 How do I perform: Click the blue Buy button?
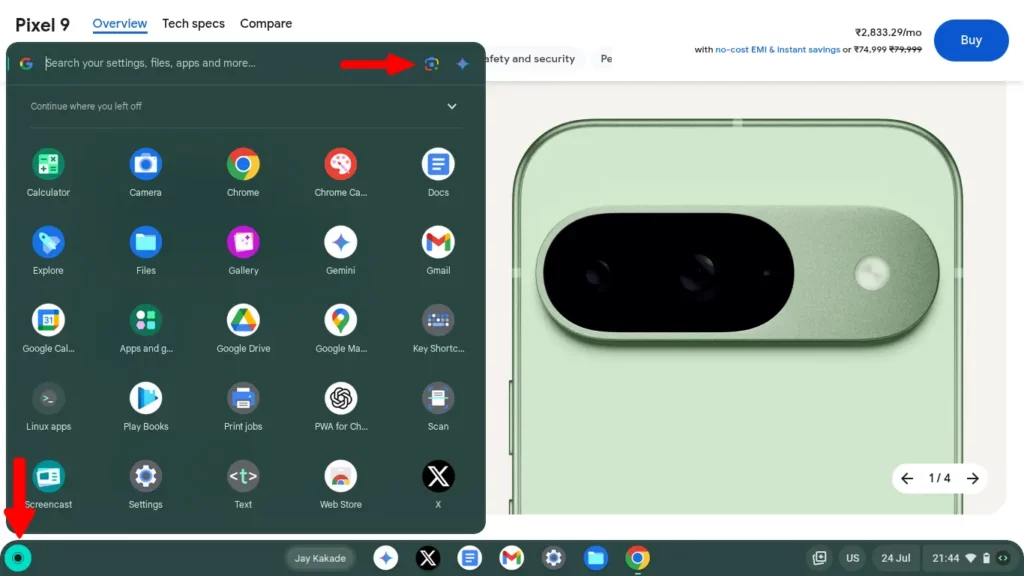tap(970, 40)
